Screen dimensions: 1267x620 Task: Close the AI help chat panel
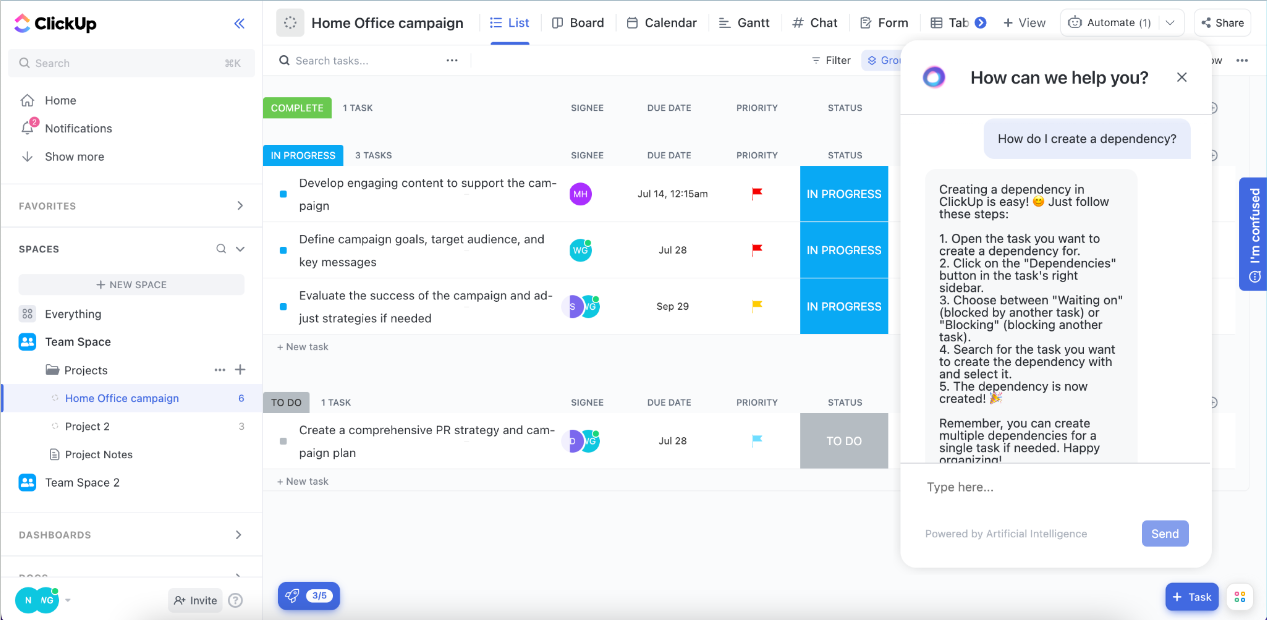(x=1182, y=77)
